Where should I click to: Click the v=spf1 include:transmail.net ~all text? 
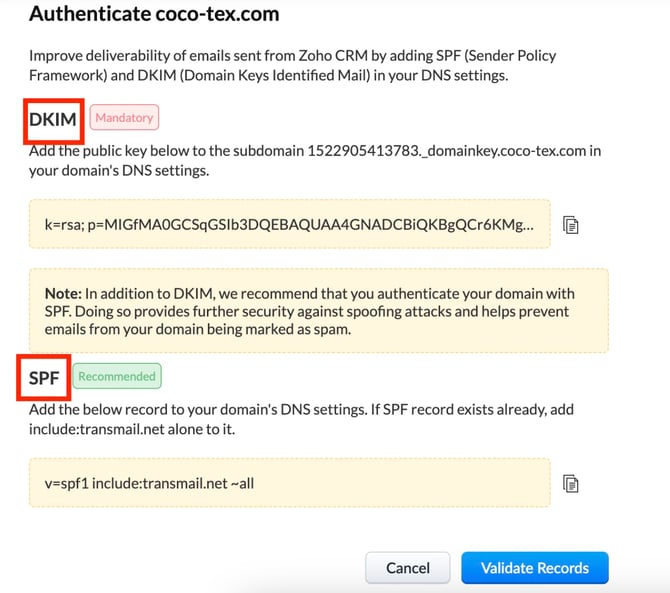tap(149, 483)
